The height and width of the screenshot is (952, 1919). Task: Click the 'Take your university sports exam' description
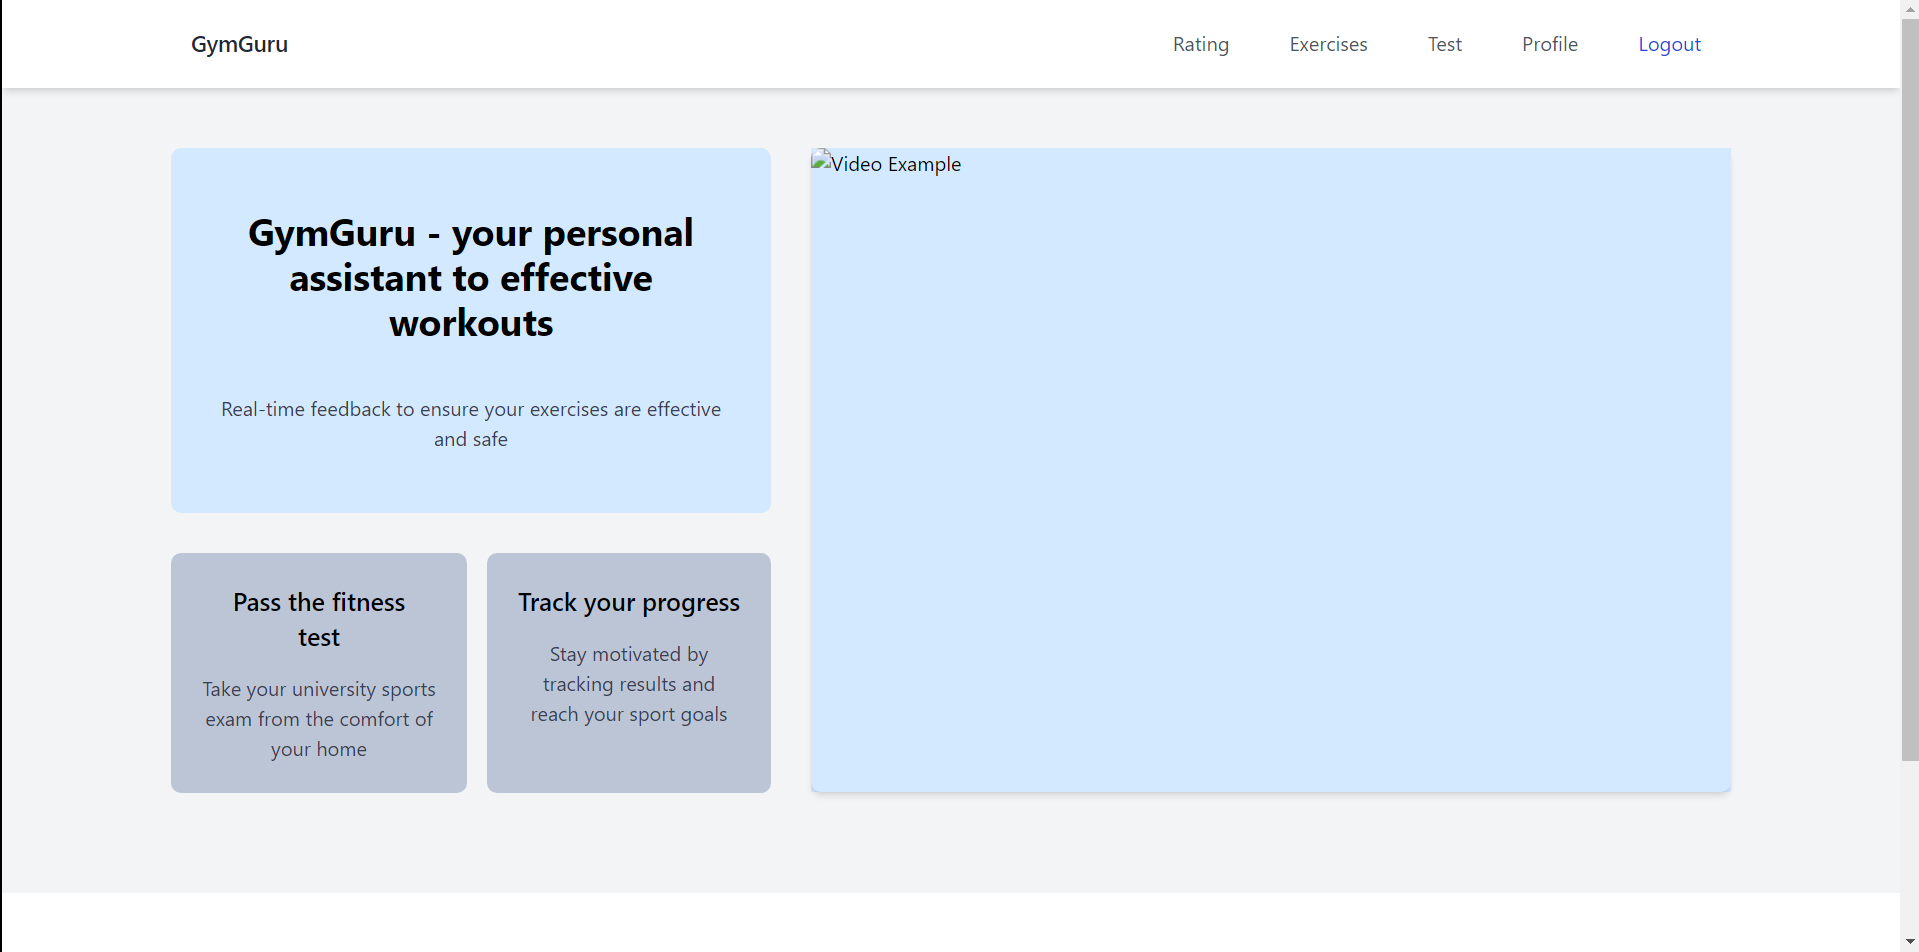[x=318, y=719]
